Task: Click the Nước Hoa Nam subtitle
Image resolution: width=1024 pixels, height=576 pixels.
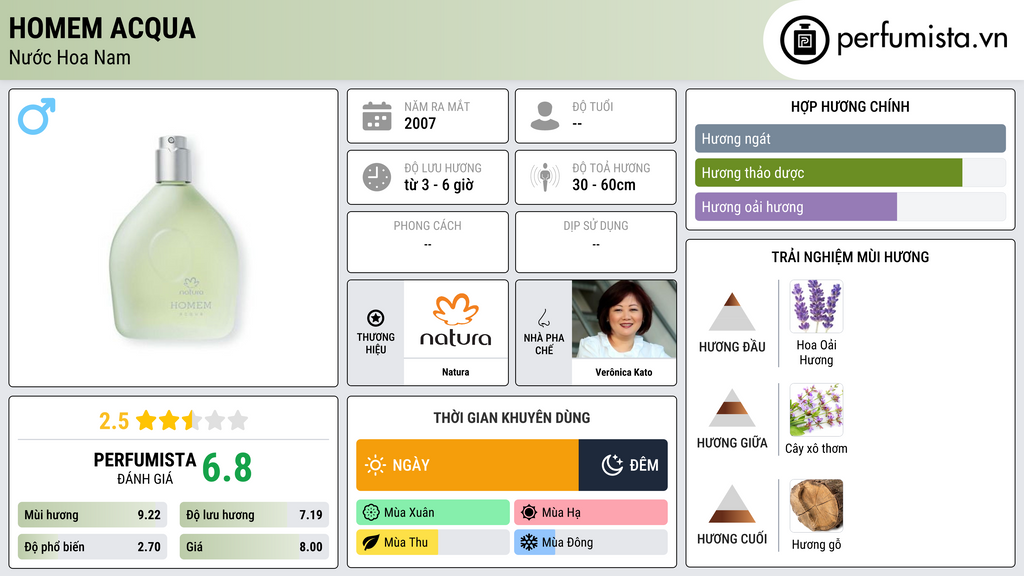Action: [70, 58]
